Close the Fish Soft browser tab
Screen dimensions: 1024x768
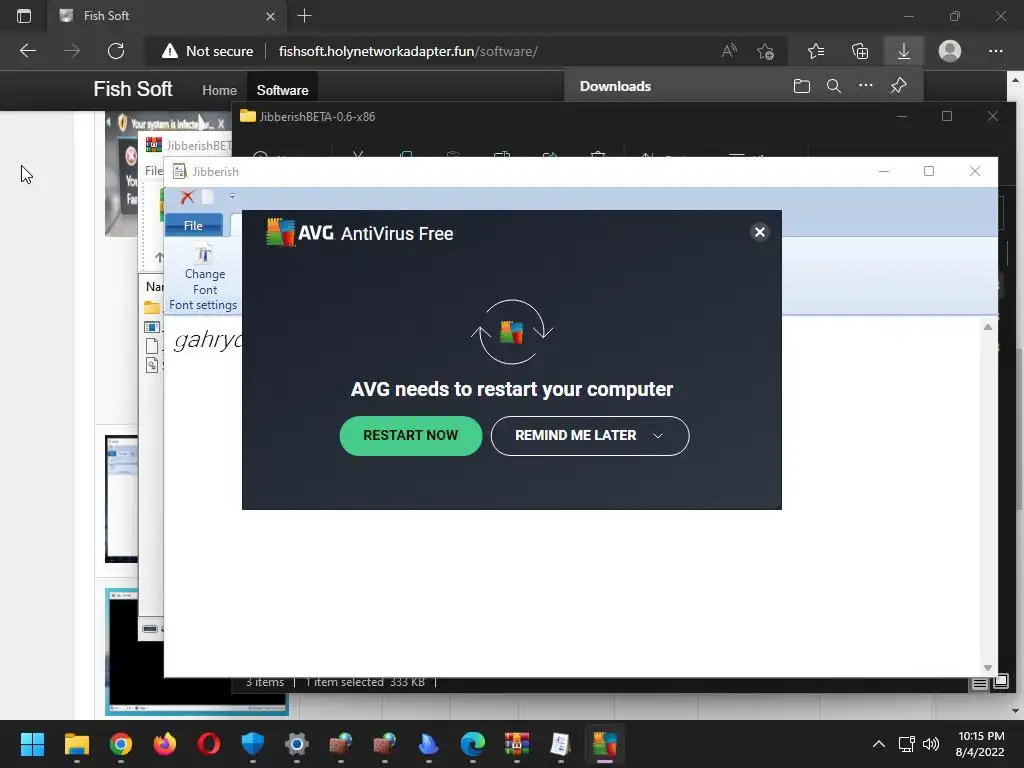[x=270, y=16]
